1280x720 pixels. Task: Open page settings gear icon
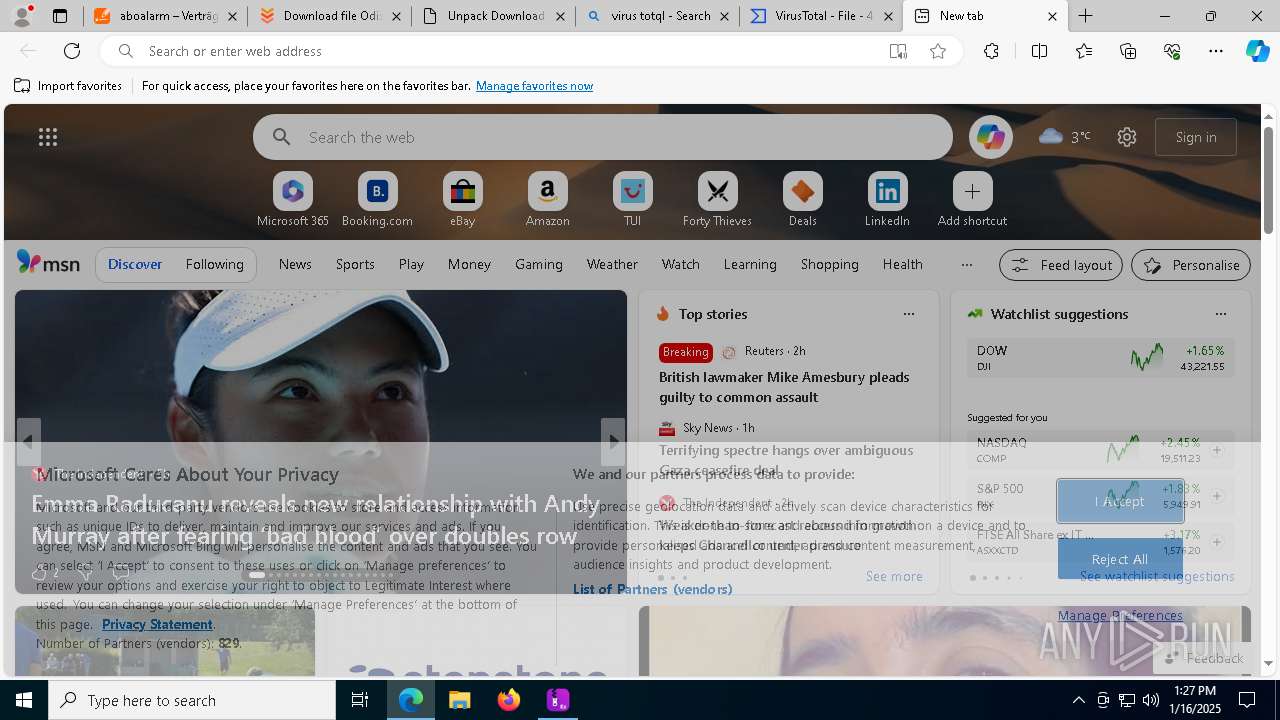pyautogui.click(x=1127, y=137)
